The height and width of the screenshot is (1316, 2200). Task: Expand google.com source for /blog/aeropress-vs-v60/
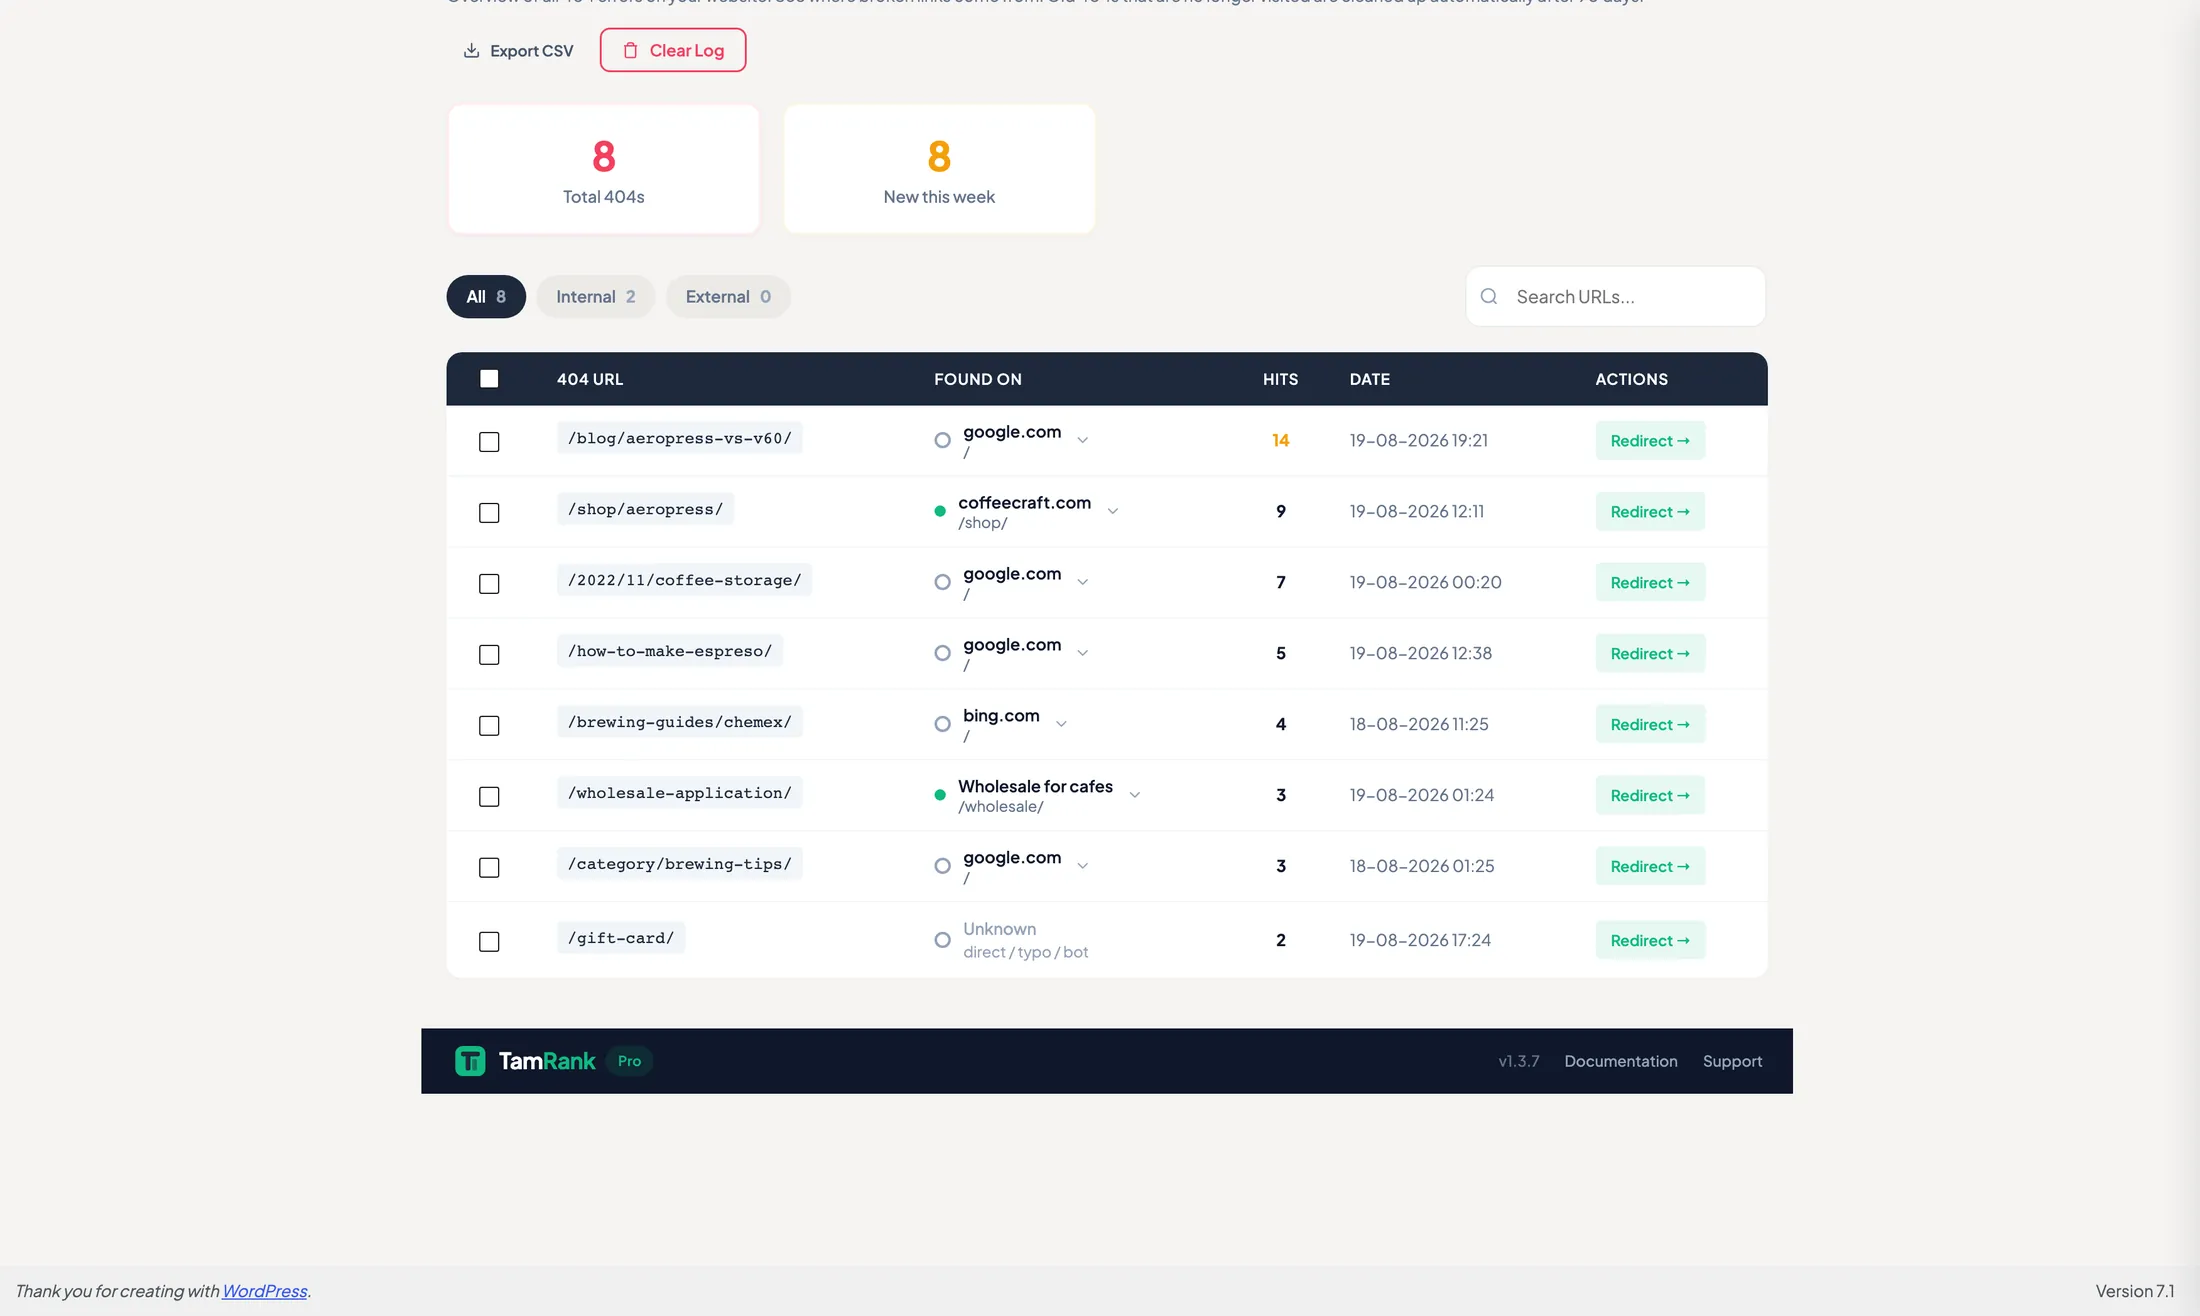1082,440
